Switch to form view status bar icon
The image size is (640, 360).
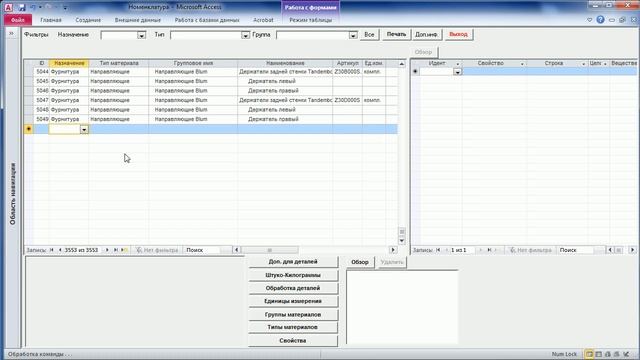589,354
